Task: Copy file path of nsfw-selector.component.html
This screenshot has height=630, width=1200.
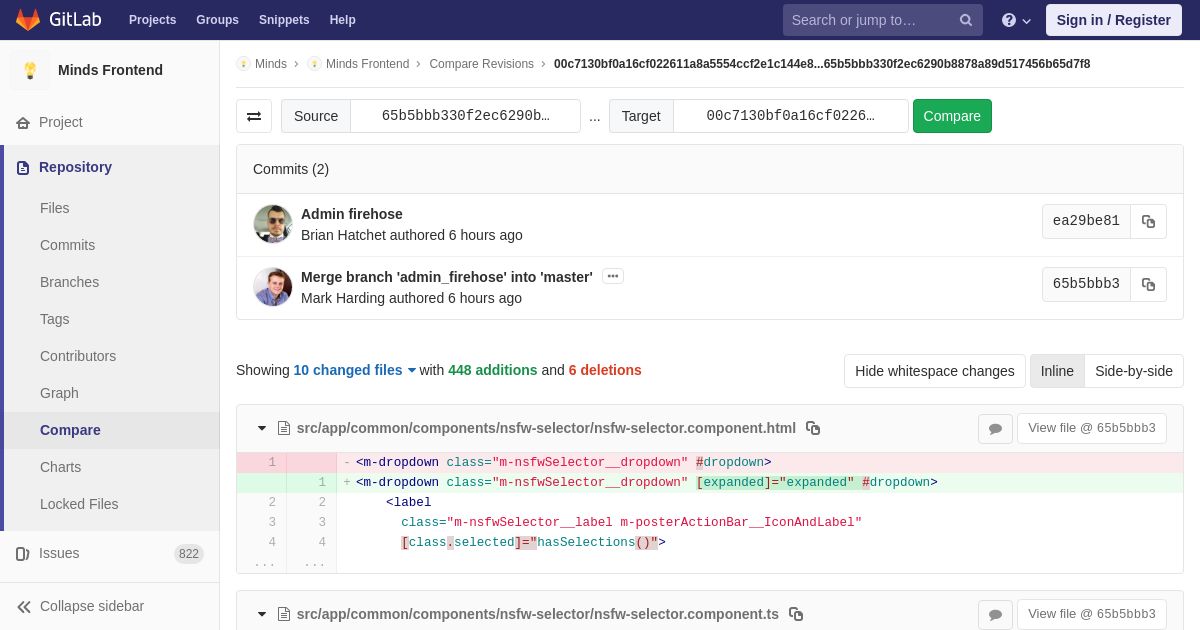Action: coord(813,428)
